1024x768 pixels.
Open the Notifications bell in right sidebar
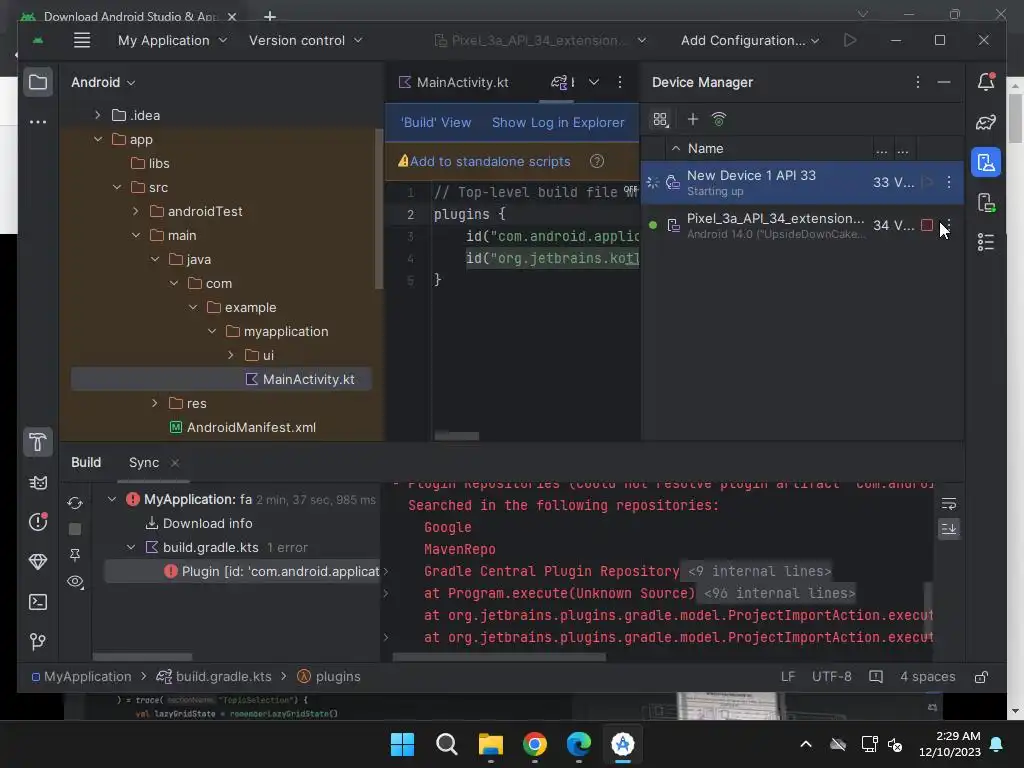tap(986, 82)
